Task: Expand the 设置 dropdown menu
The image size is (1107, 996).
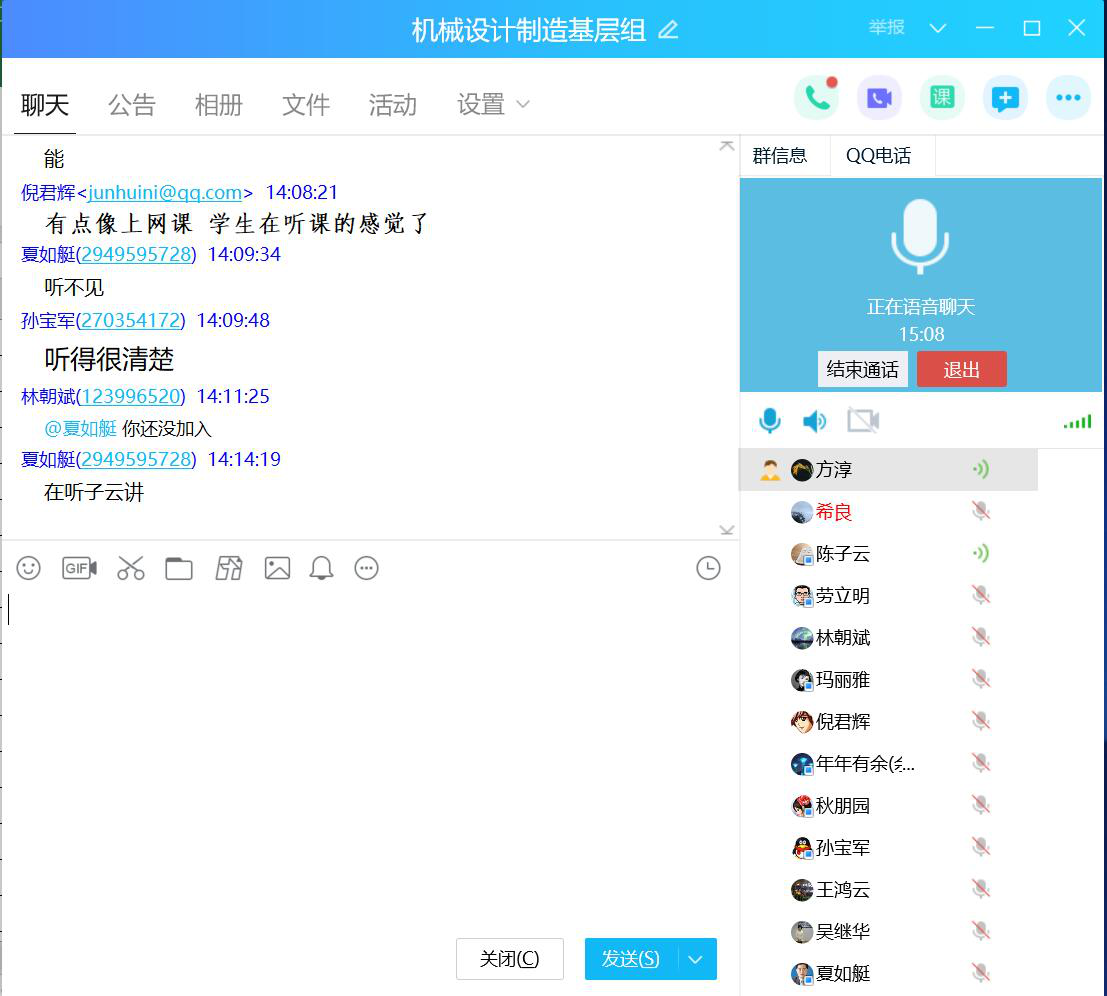Action: click(493, 104)
